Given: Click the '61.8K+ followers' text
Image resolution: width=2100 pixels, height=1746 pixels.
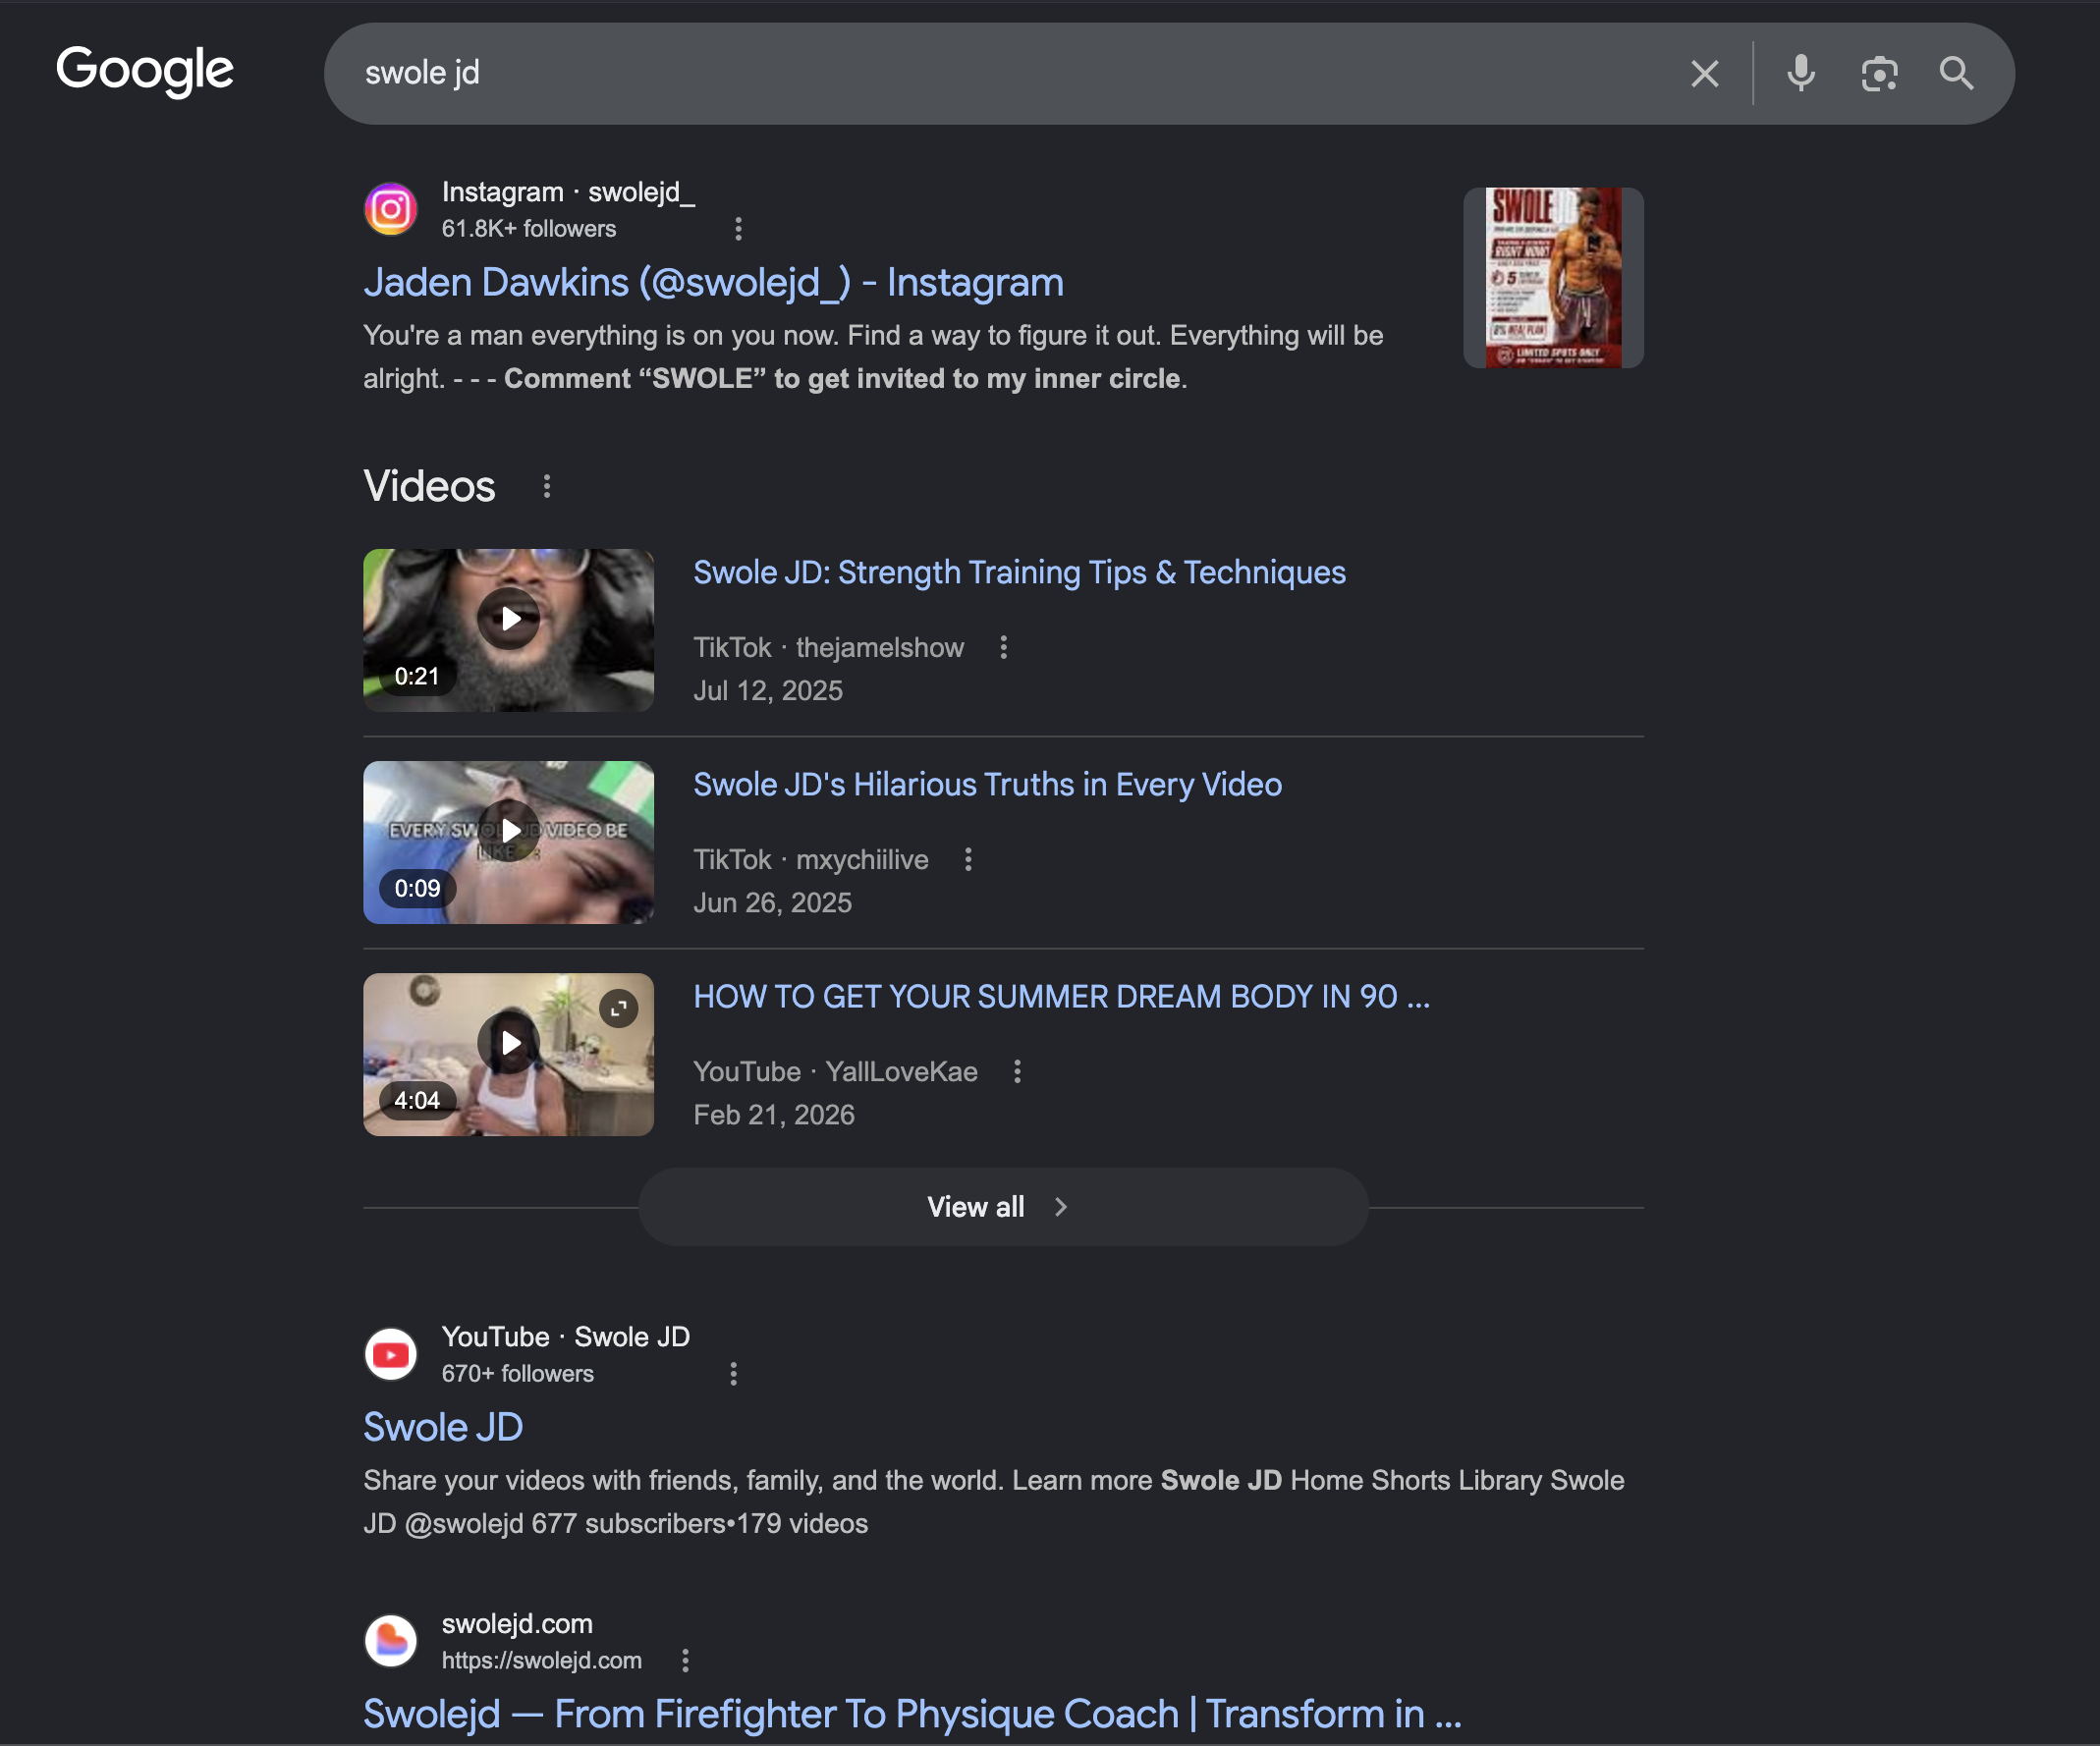Looking at the screenshot, I should (529, 229).
